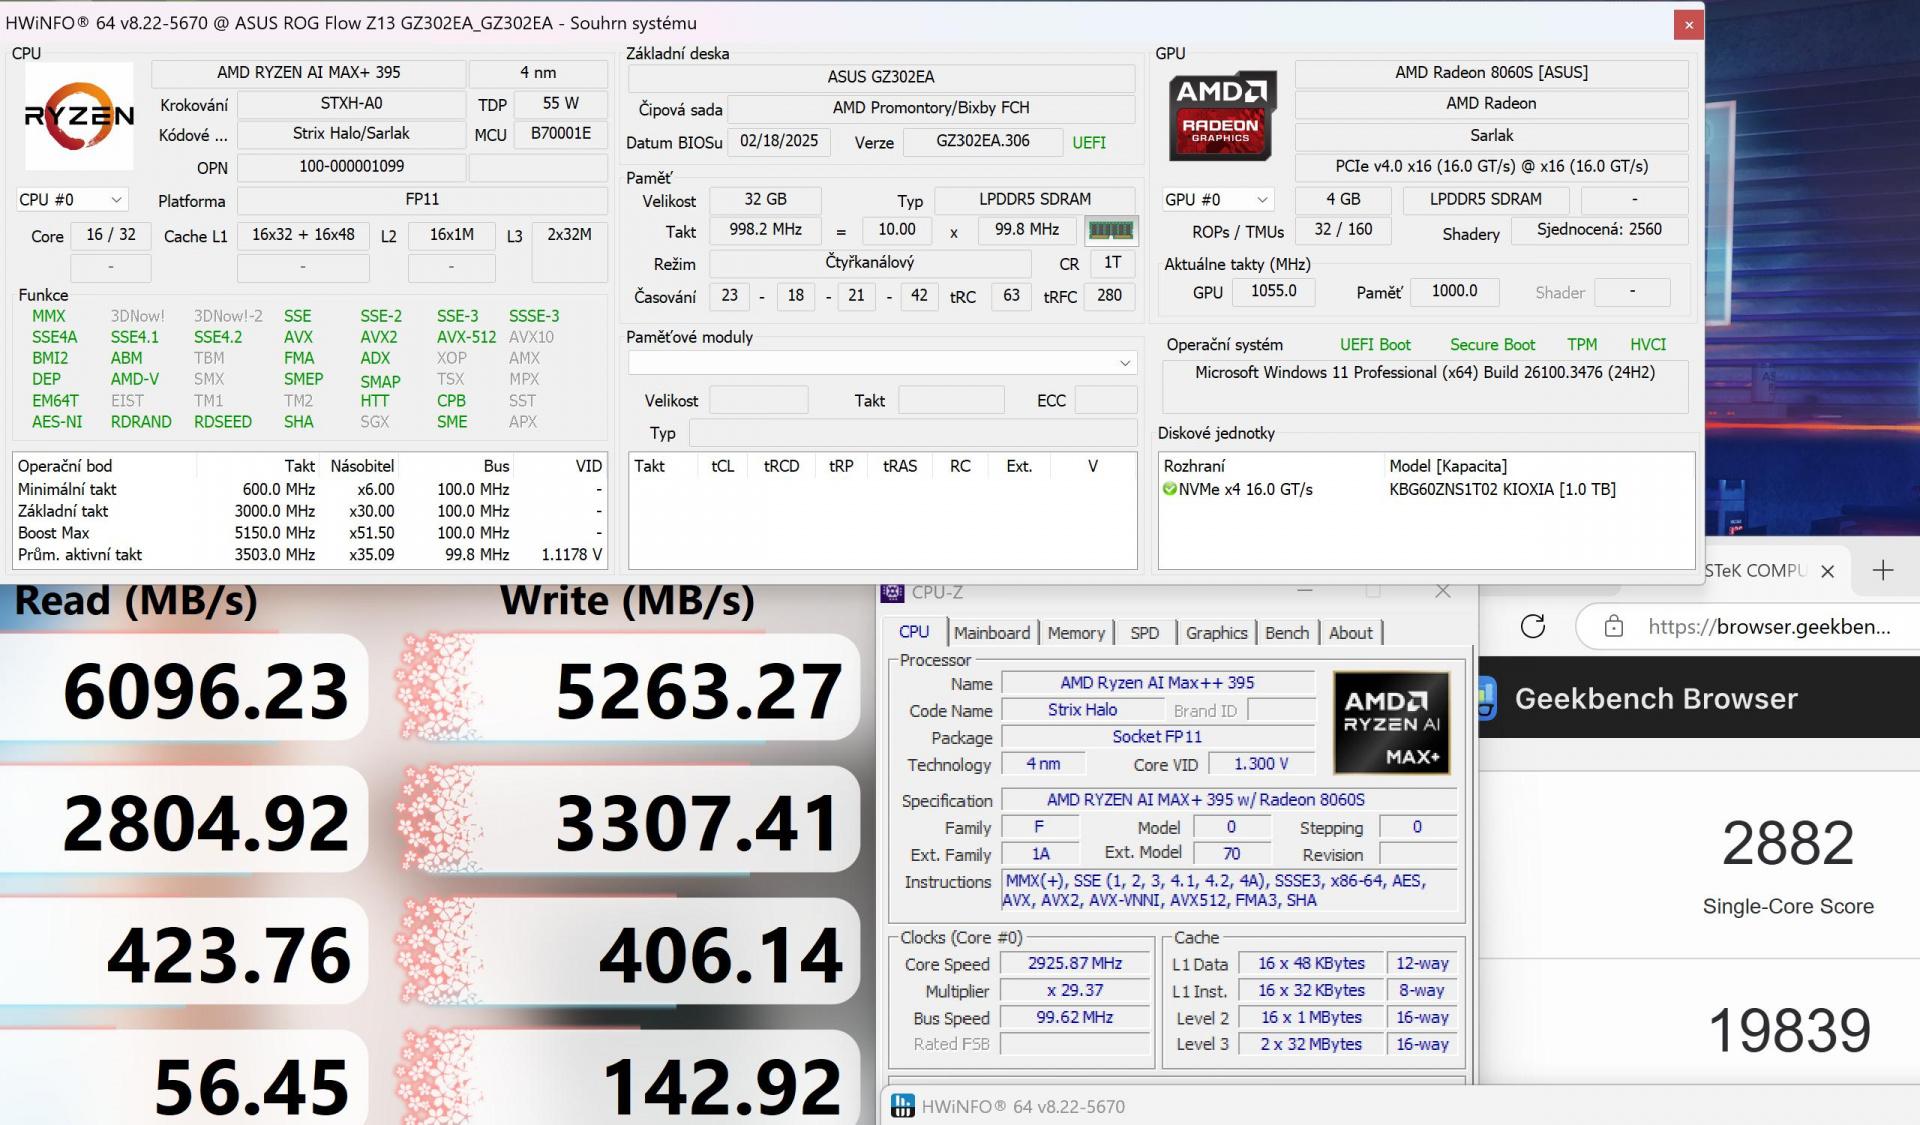Click the Level 3 cache '2 x 32 MBytes' value

pyautogui.click(x=1311, y=1044)
